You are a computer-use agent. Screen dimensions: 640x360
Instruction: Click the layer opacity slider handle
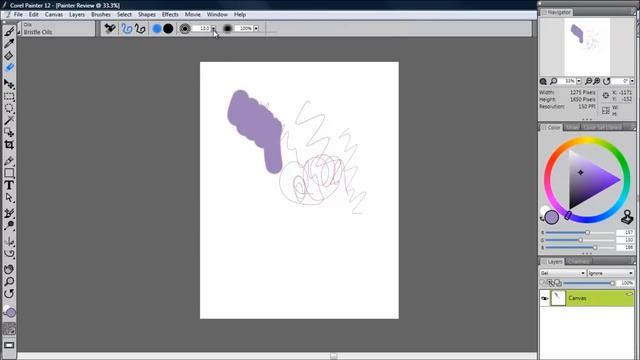(x=612, y=283)
